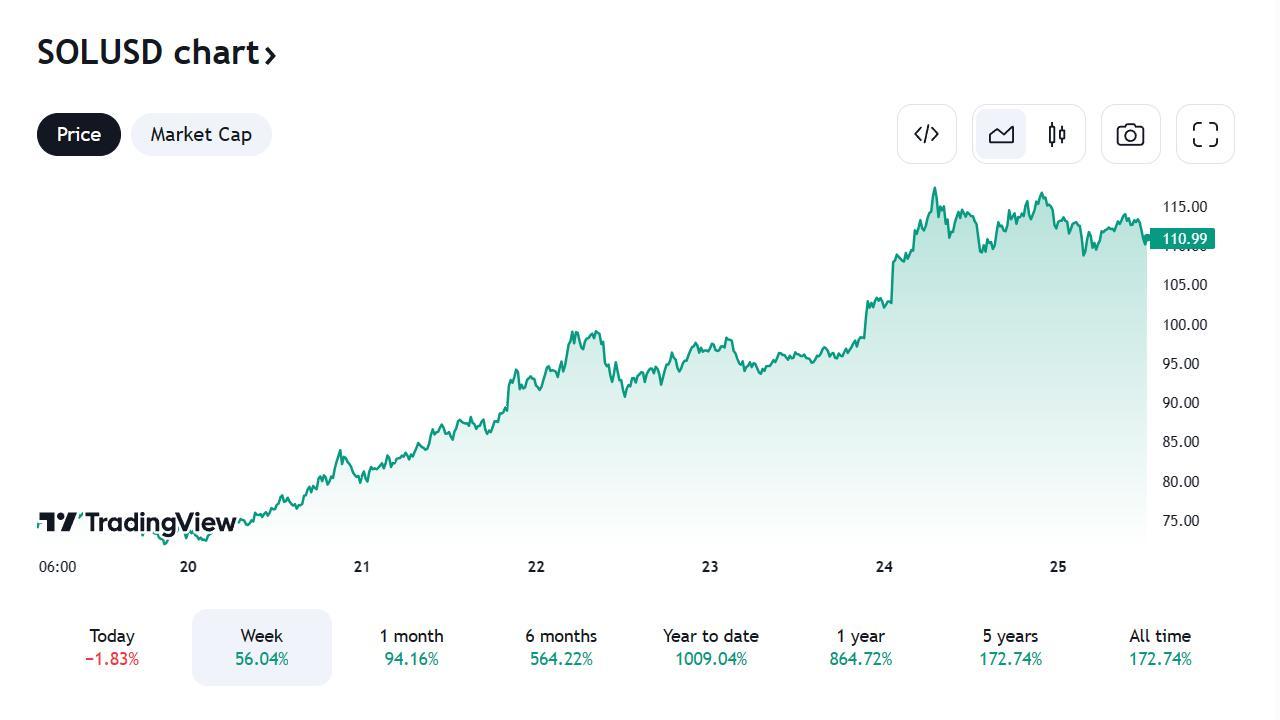1280x720 pixels.
Task: Open the SOLUSD chart heading link
Action: (x=148, y=52)
